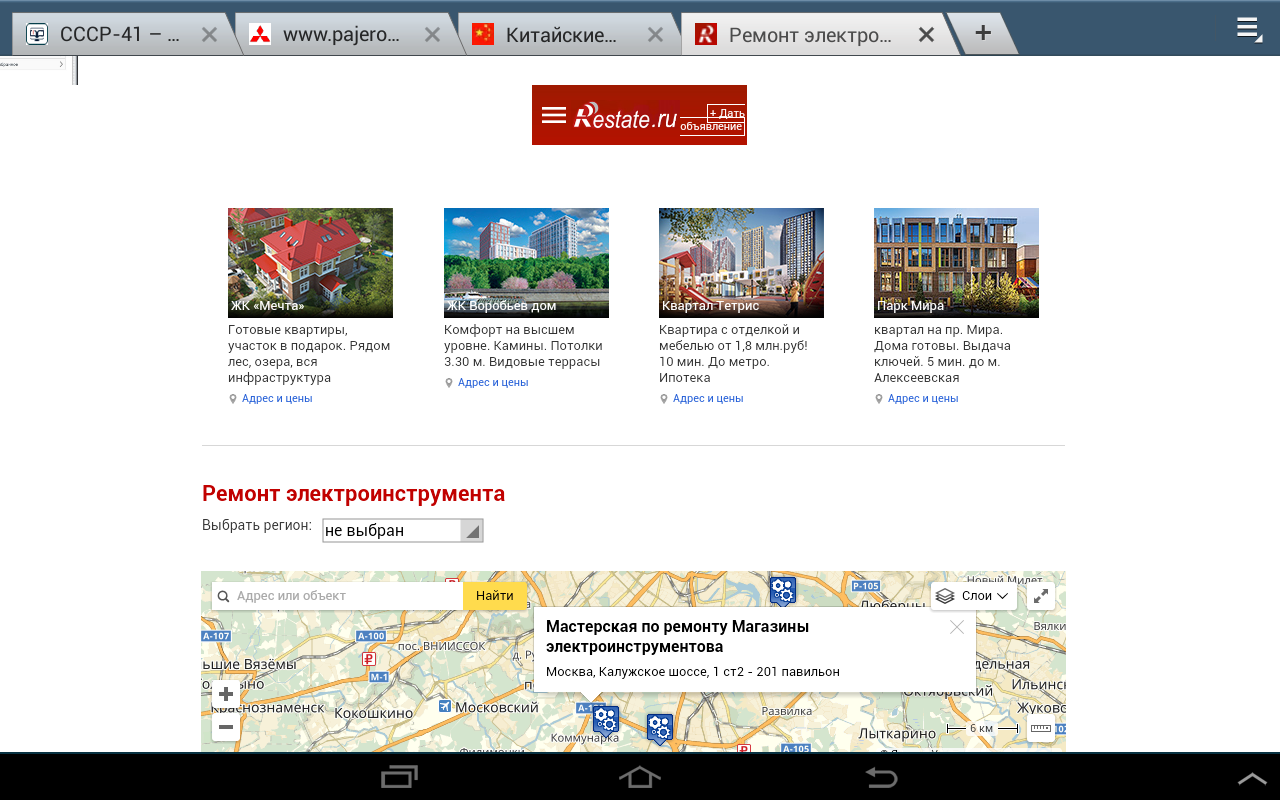Expand the map layers dropdown

[x=973, y=596]
